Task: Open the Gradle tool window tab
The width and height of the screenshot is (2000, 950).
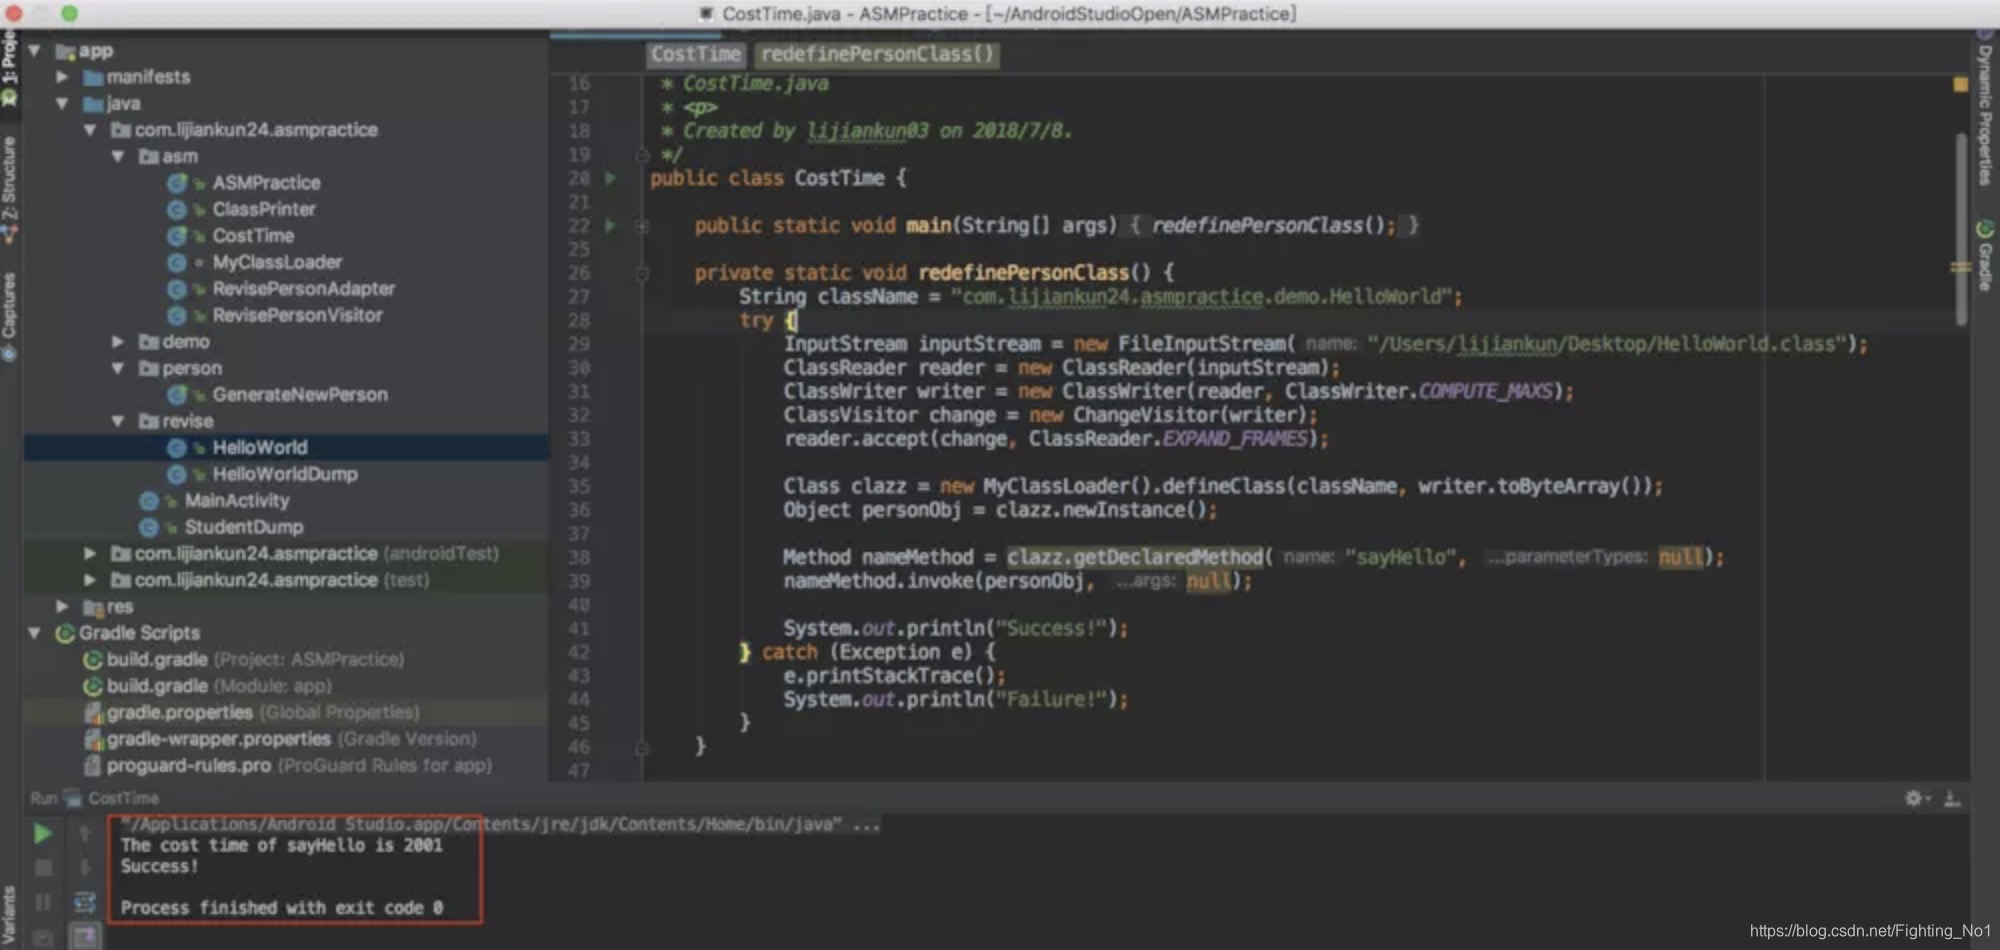Action: tap(1985, 256)
